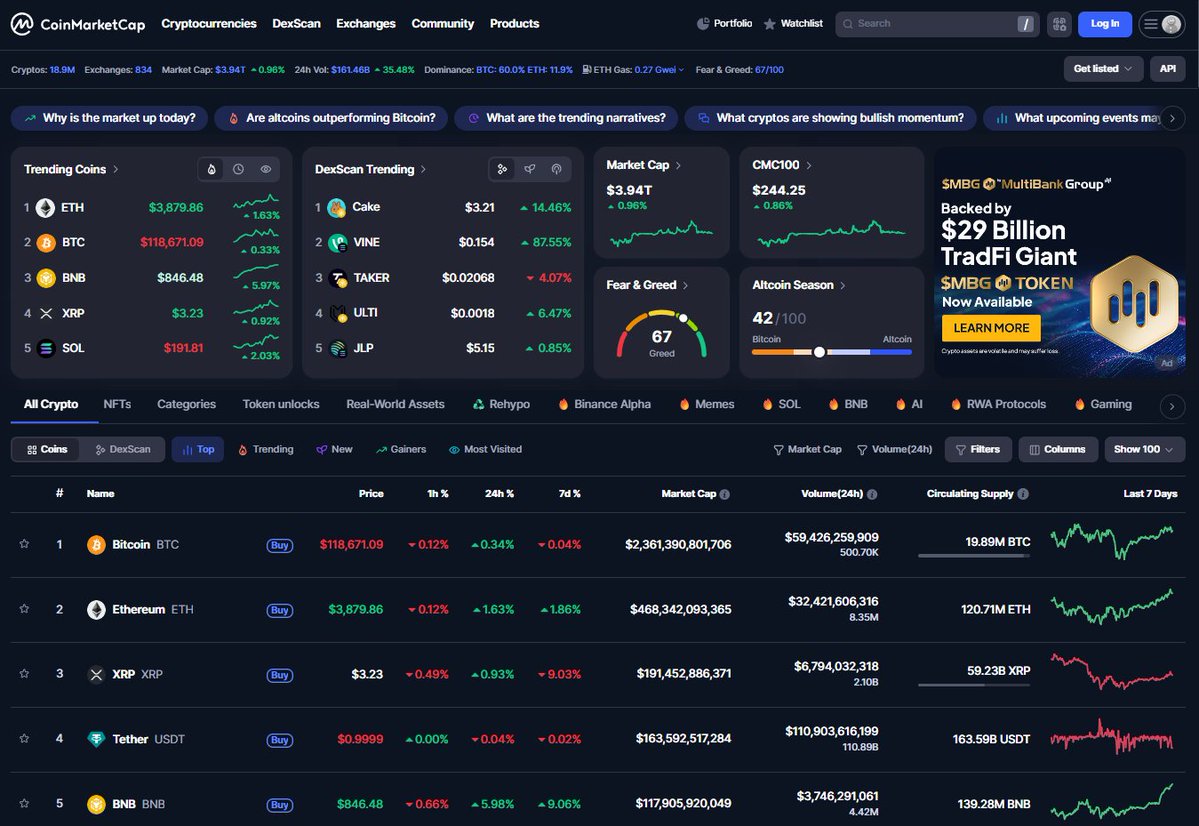Open the Portfolio pie icon link

coord(724,24)
